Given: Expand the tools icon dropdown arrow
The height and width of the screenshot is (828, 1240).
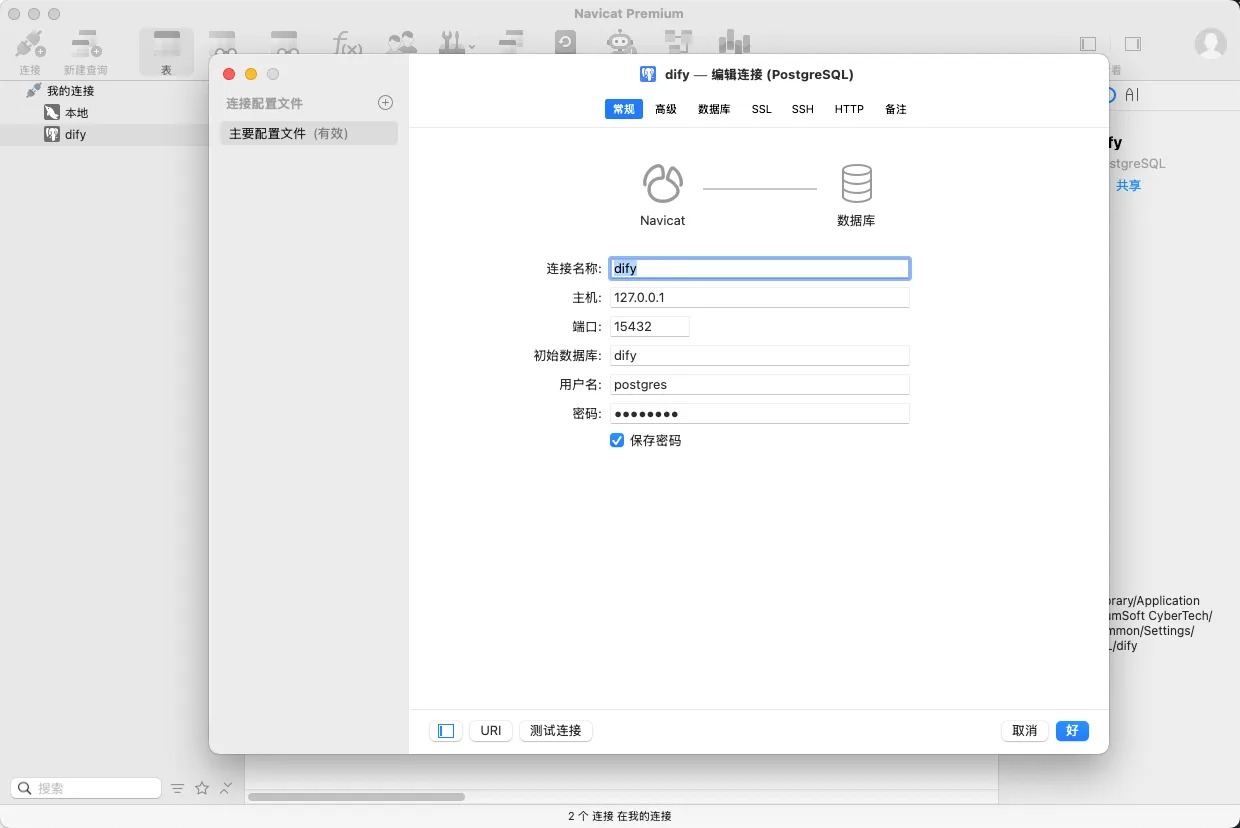Looking at the screenshot, I should tap(472, 46).
